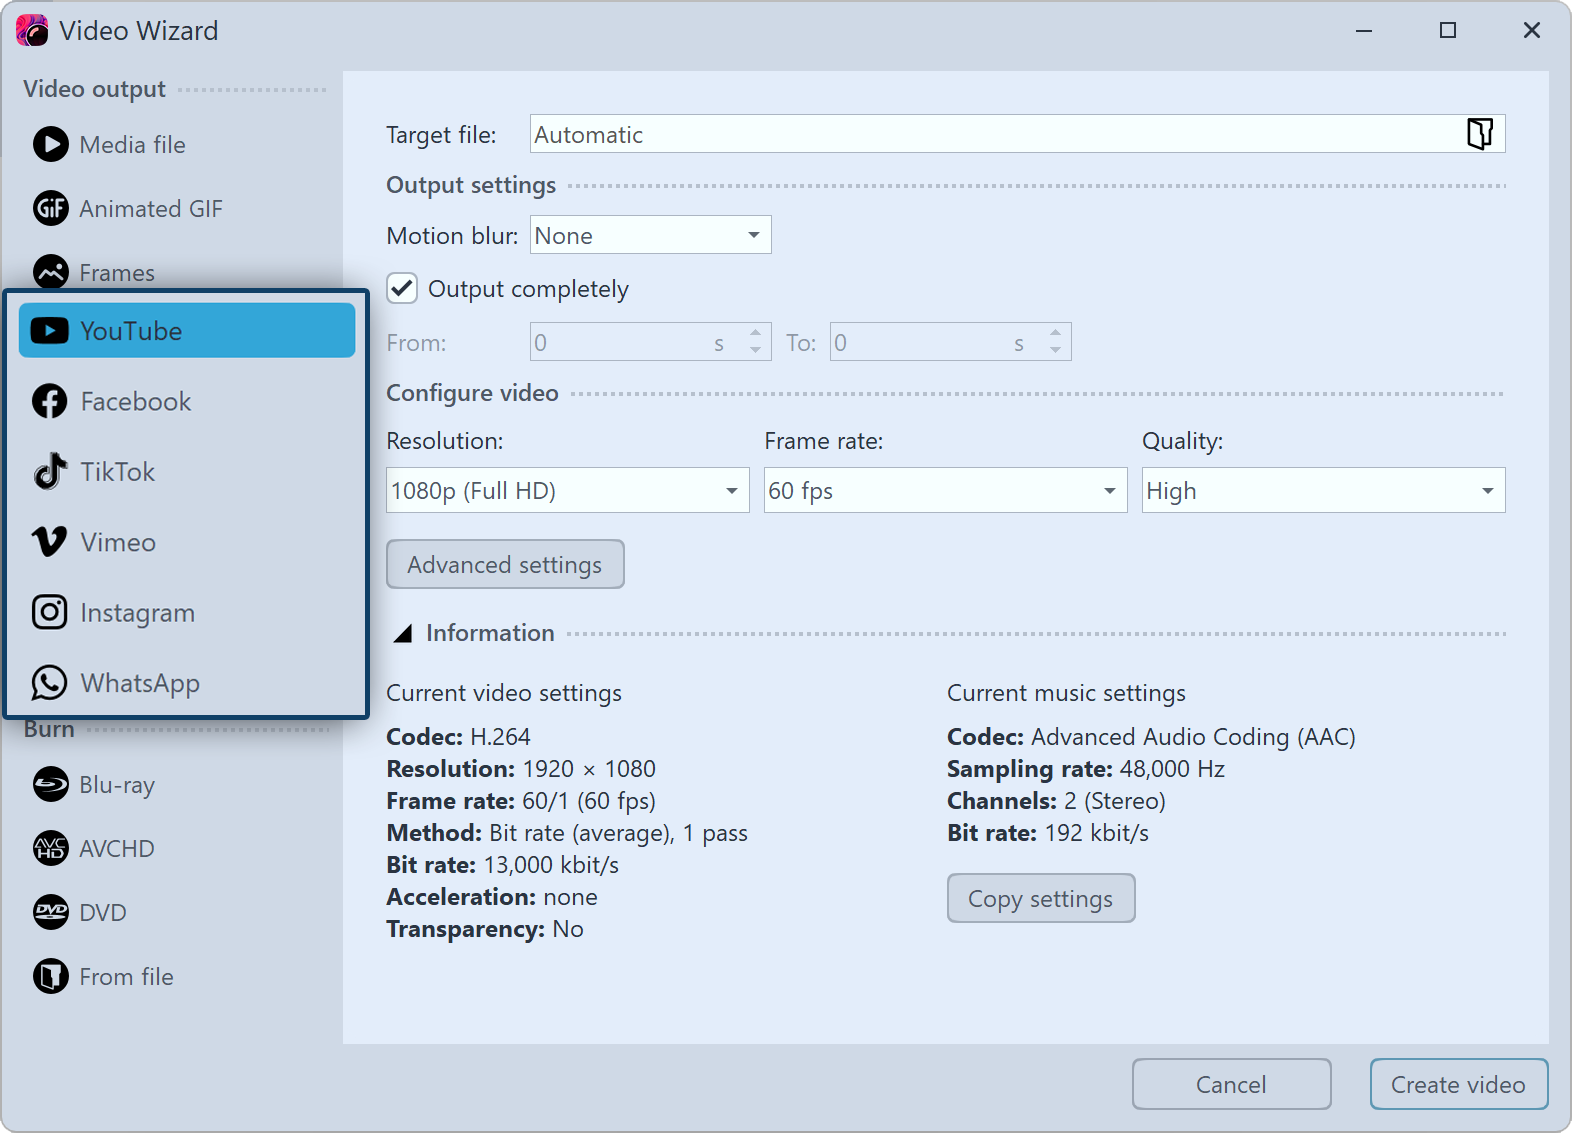Collapse the Information section triangle
Image resolution: width=1572 pixels, height=1133 pixels.
click(403, 634)
